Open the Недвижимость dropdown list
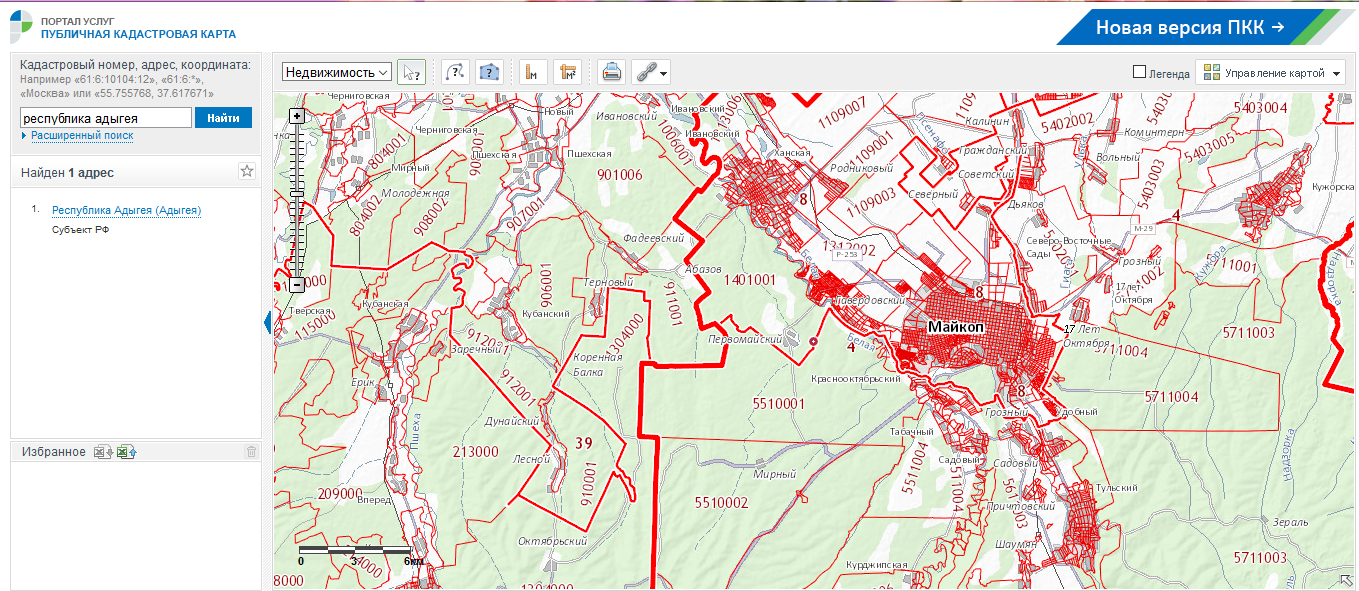The image size is (1359, 591). [336, 72]
